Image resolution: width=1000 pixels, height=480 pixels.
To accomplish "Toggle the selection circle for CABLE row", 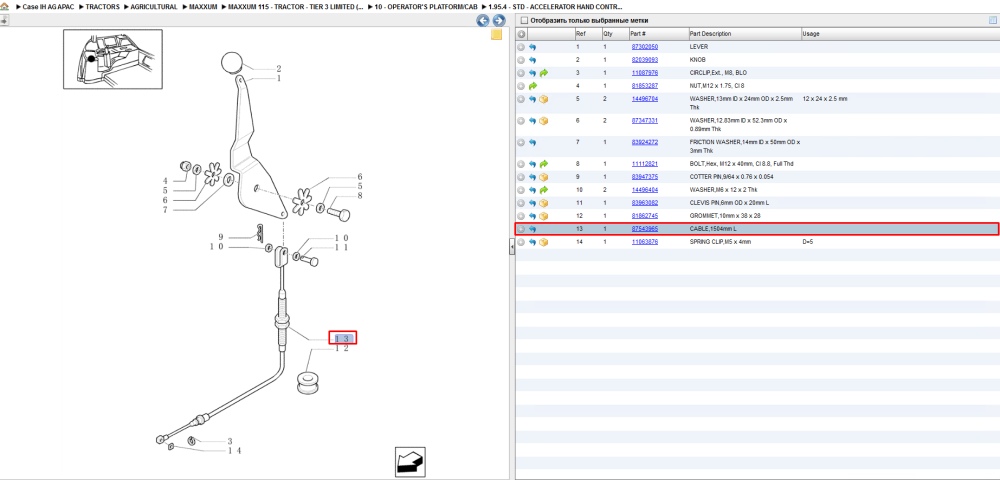I will [x=521, y=229].
